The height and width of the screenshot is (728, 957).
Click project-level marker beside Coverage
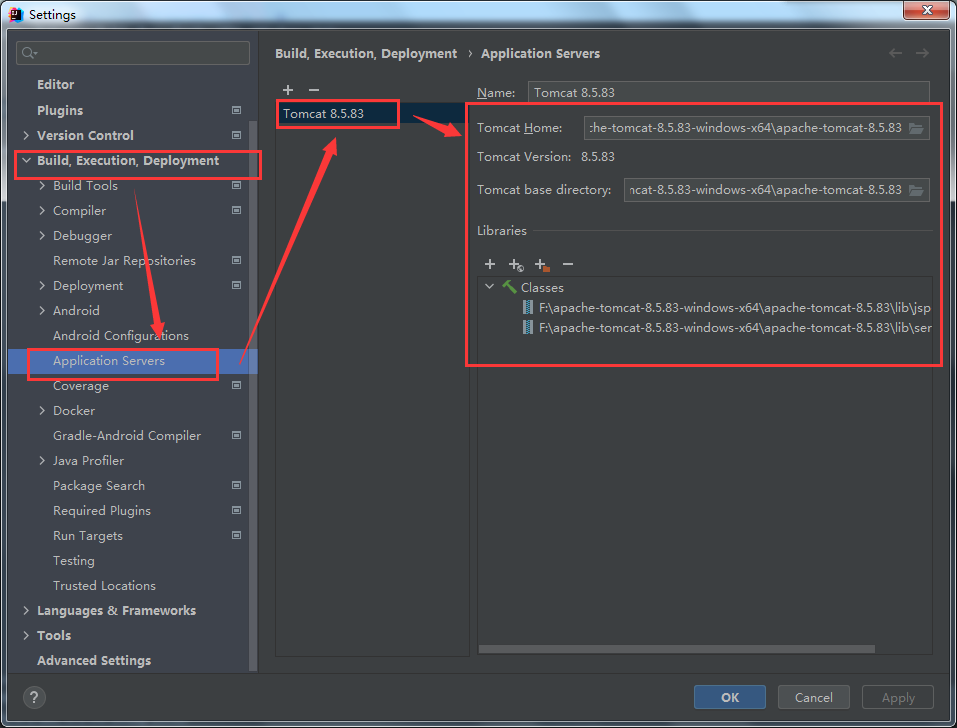coord(236,385)
